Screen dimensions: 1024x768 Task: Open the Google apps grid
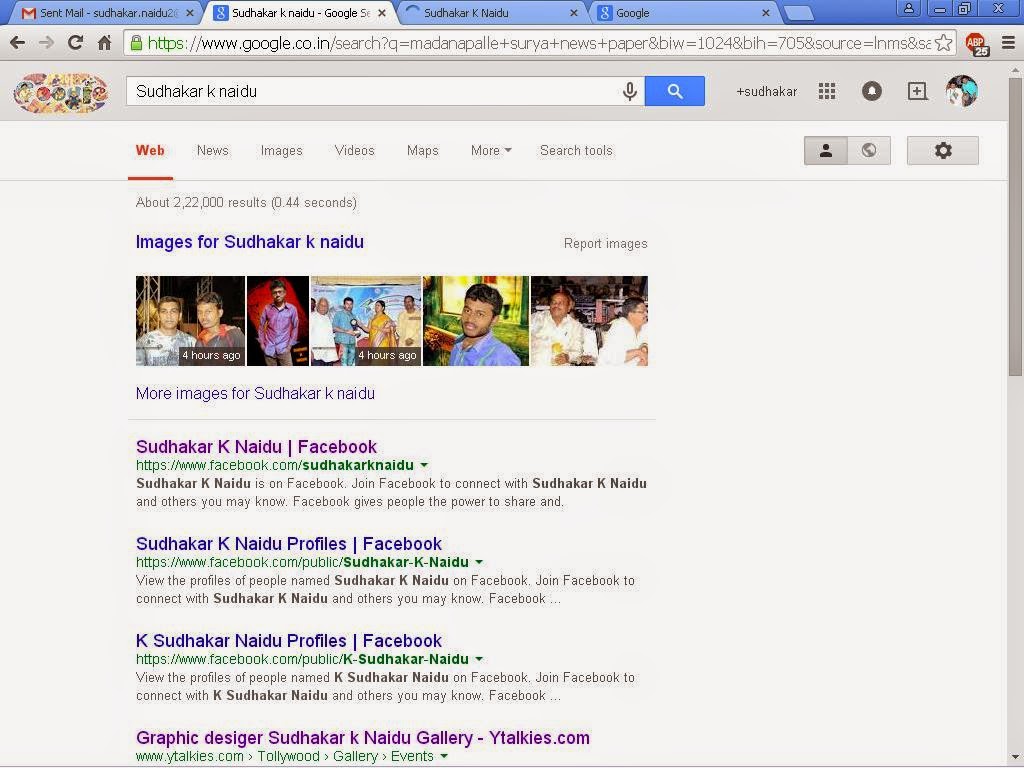click(827, 91)
